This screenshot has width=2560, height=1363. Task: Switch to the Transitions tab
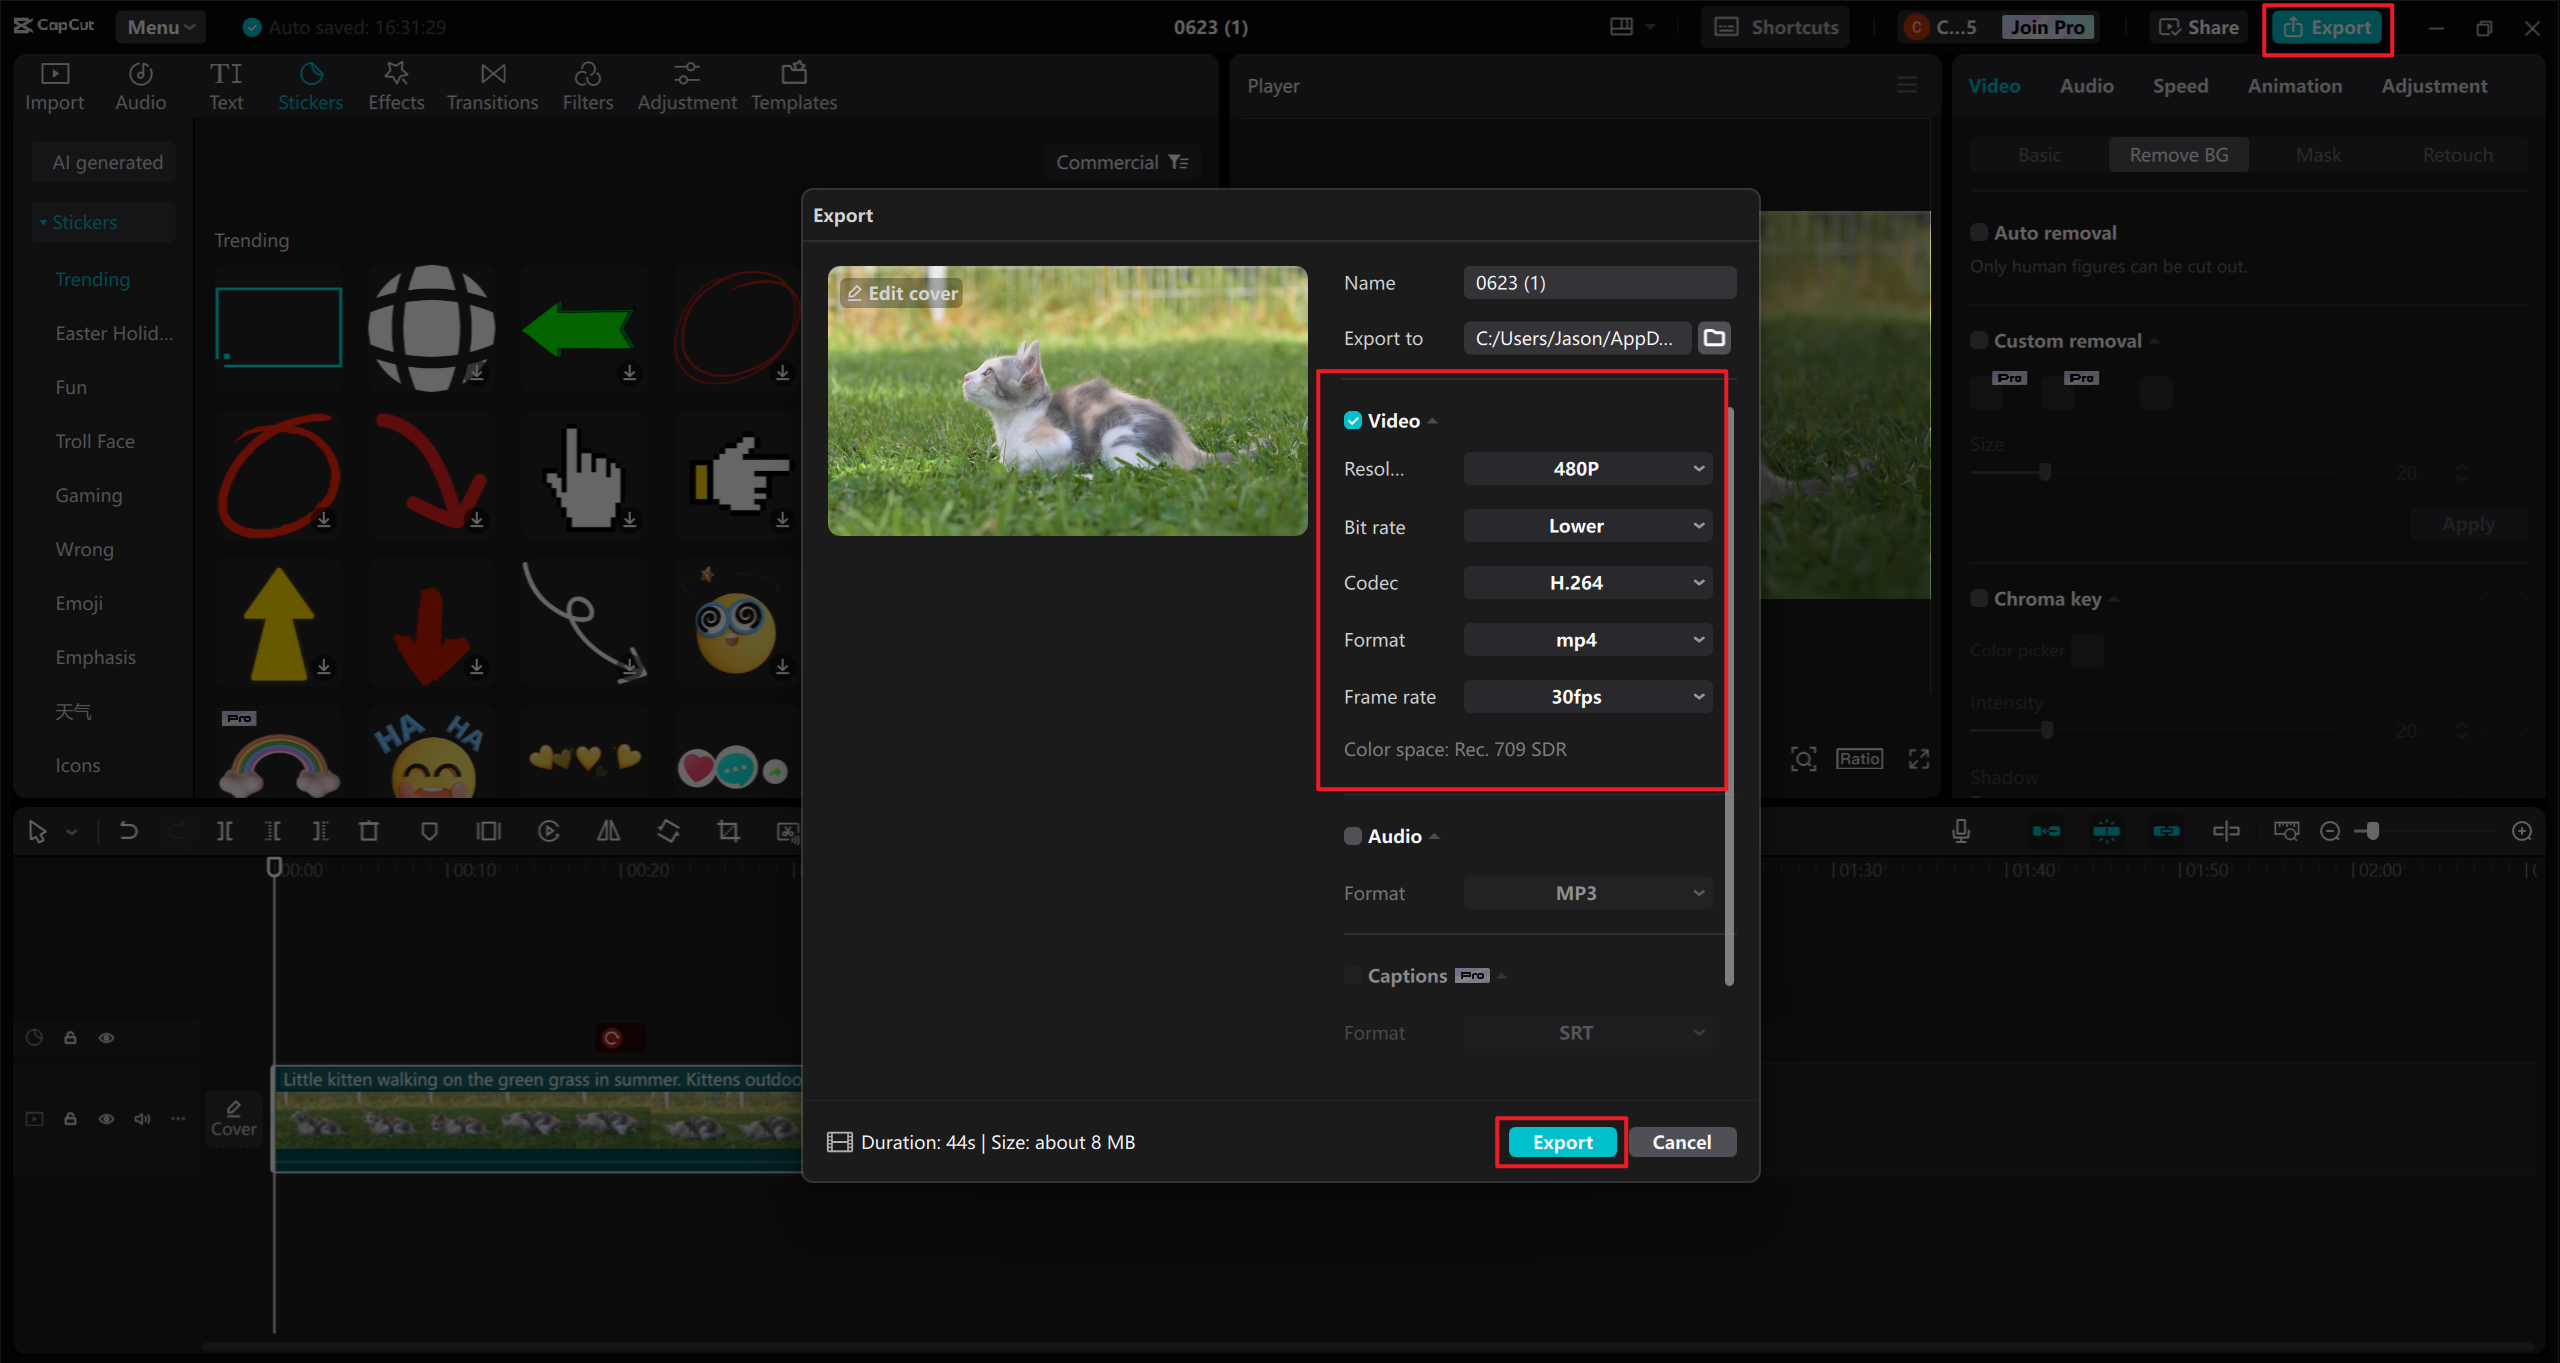(492, 86)
